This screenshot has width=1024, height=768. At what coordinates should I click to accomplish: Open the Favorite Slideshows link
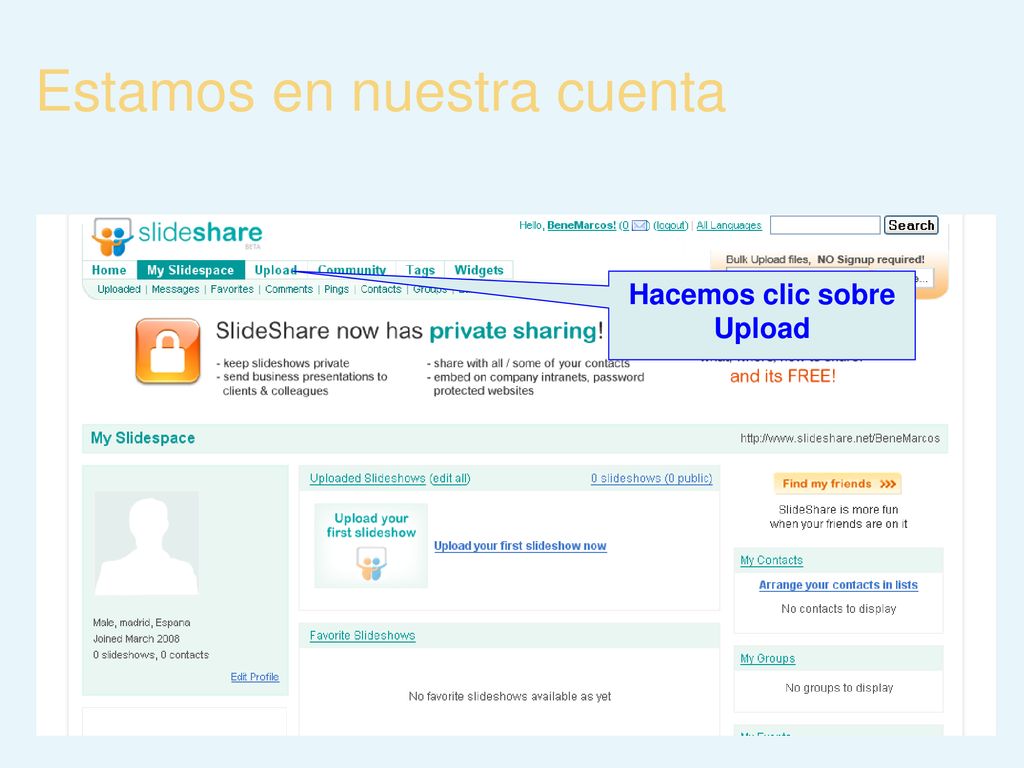[362, 635]
